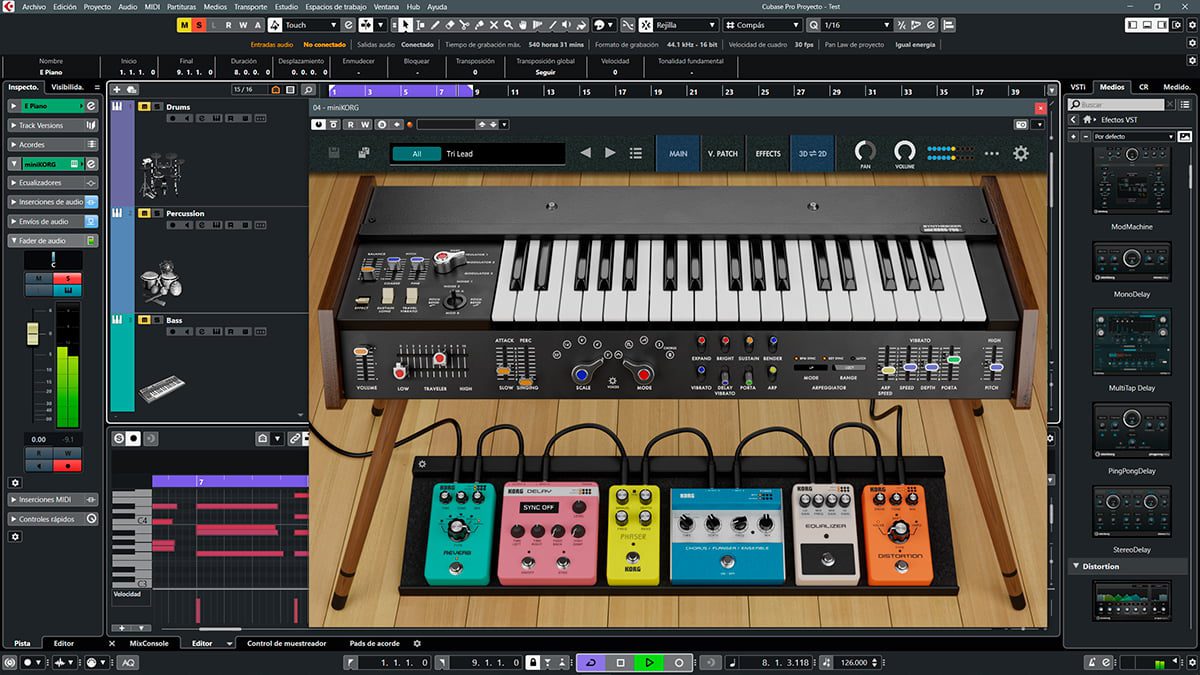Click the All preset category button
The width and height of the screenshot is (1200, 675).
[416, 154]
